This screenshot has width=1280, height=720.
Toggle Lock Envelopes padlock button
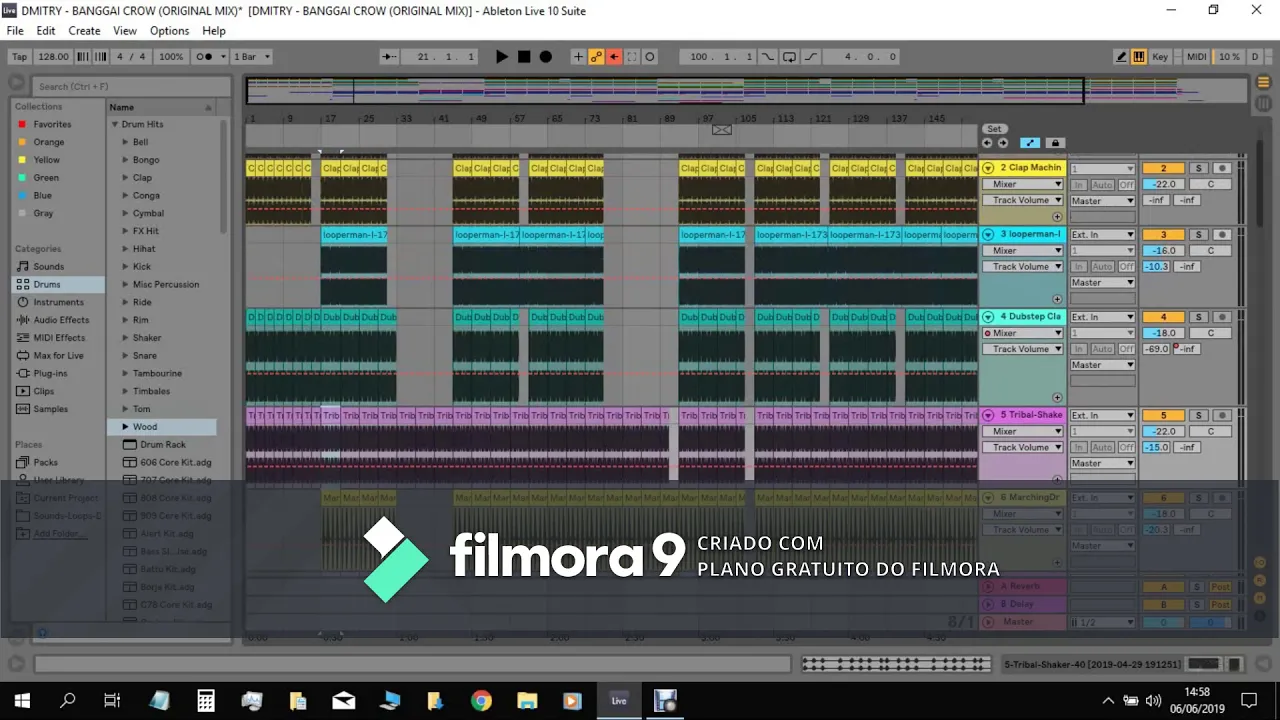[1054, 143]
